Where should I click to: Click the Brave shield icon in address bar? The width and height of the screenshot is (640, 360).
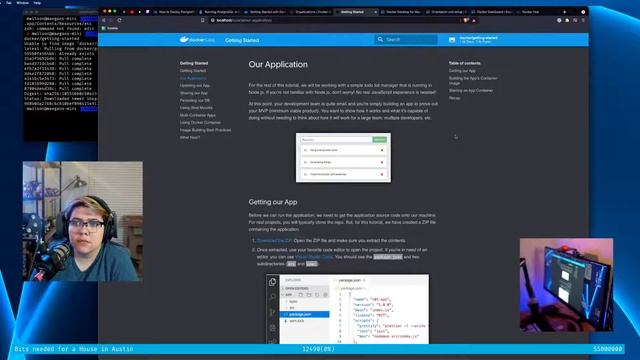tap(466, 20)
